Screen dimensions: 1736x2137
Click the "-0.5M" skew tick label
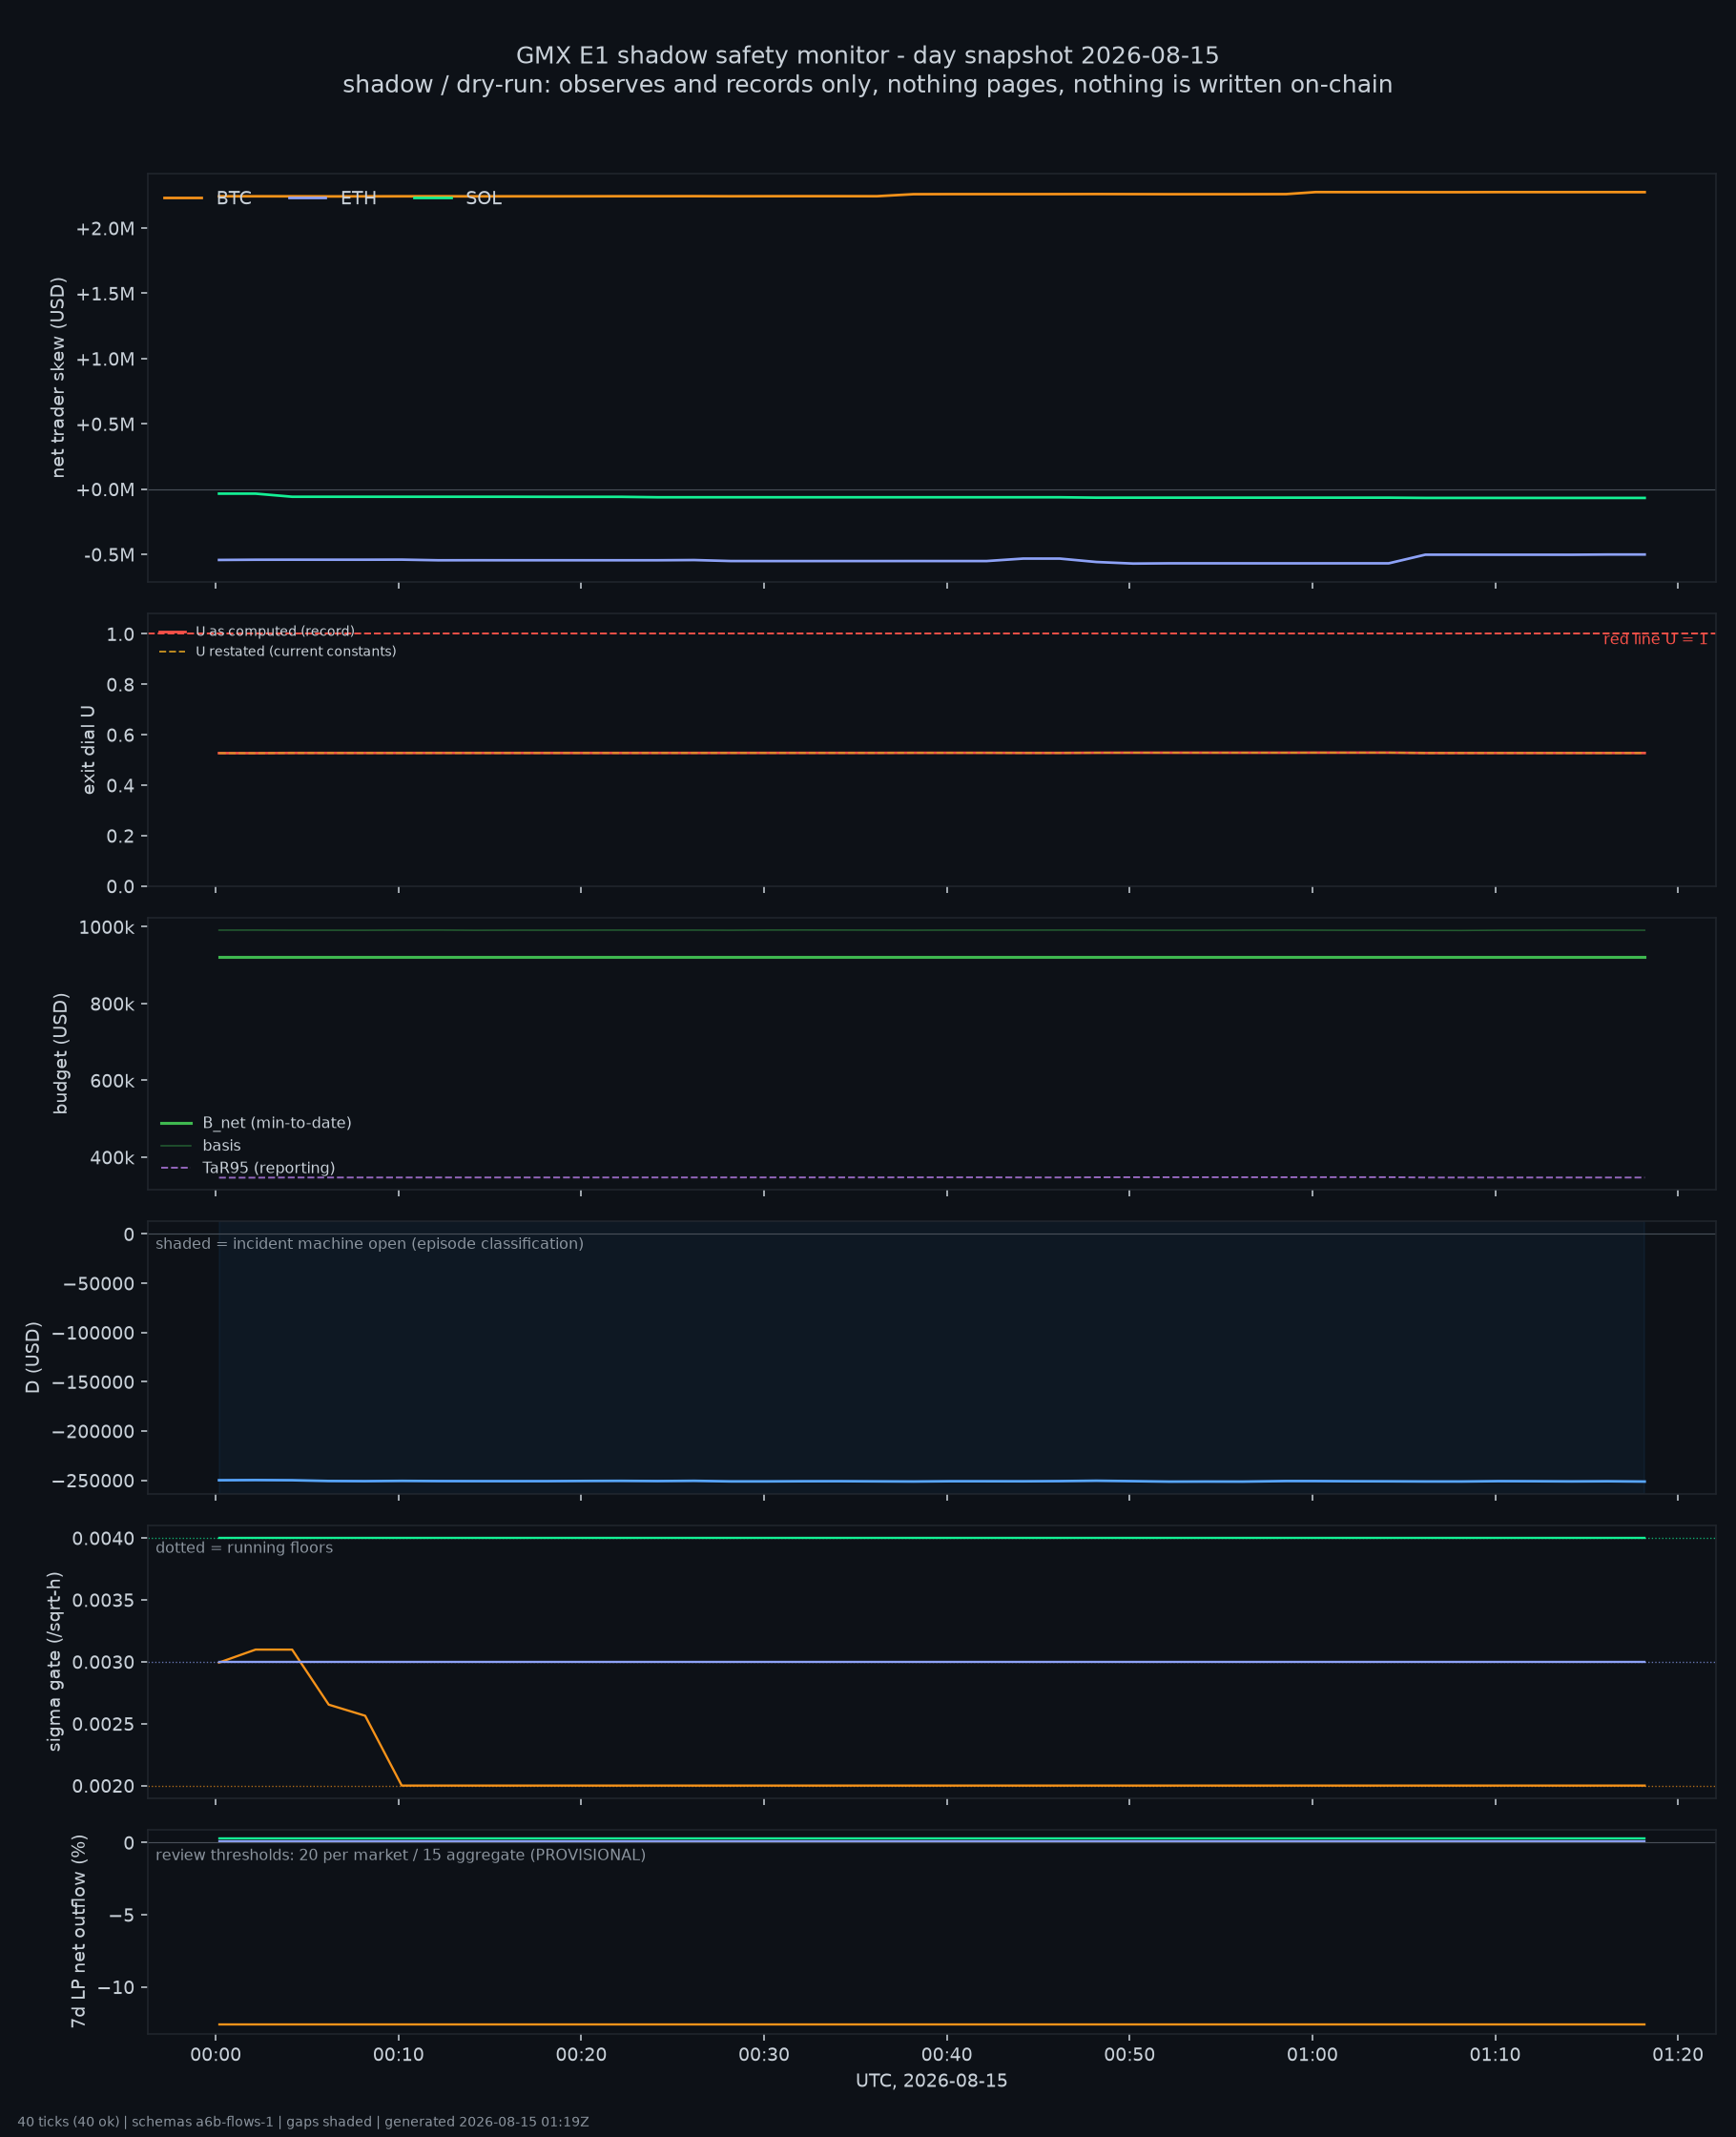click(109, 555)
